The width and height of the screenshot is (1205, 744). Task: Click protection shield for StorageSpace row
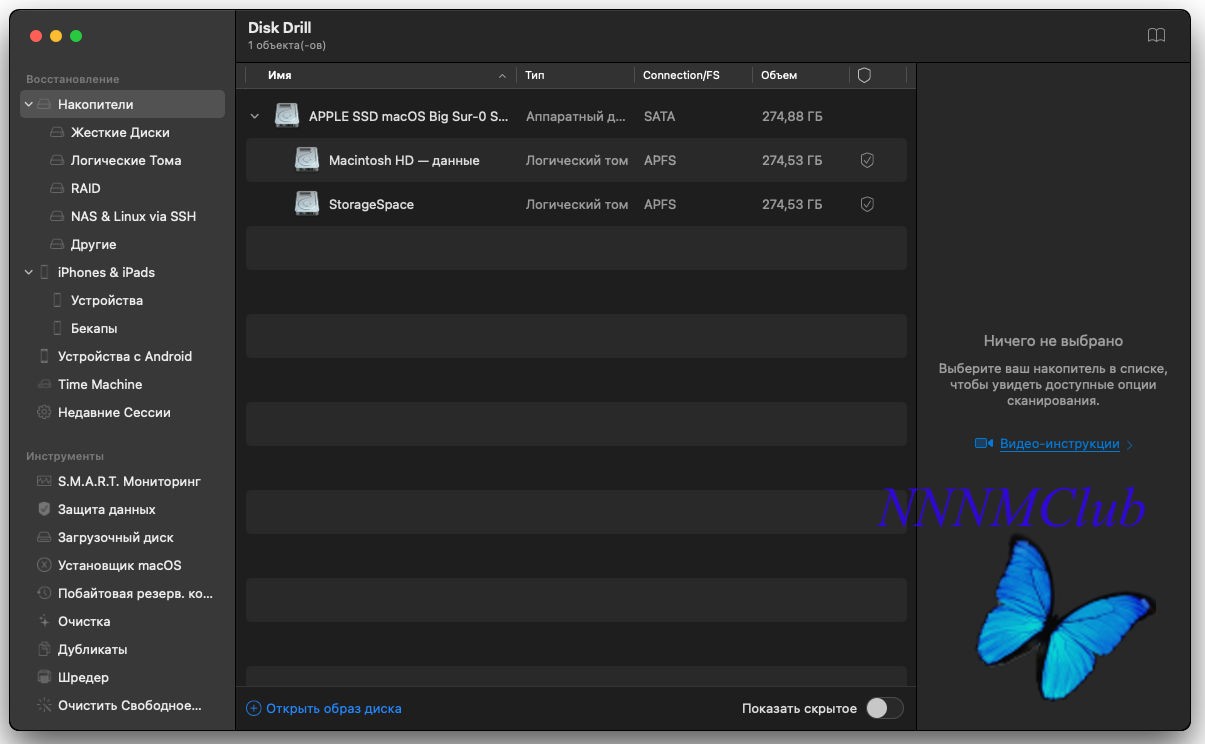coord(867,204)
